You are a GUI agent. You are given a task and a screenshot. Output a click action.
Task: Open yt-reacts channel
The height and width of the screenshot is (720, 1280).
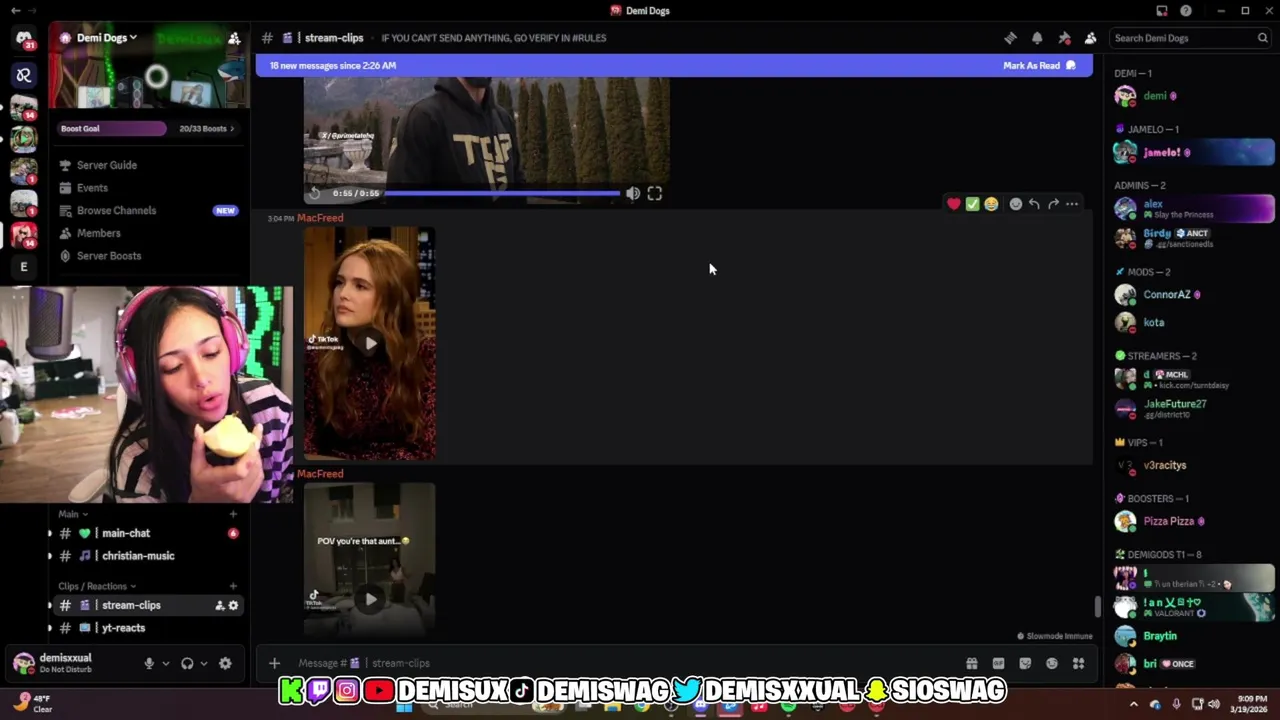click(148, 628)
